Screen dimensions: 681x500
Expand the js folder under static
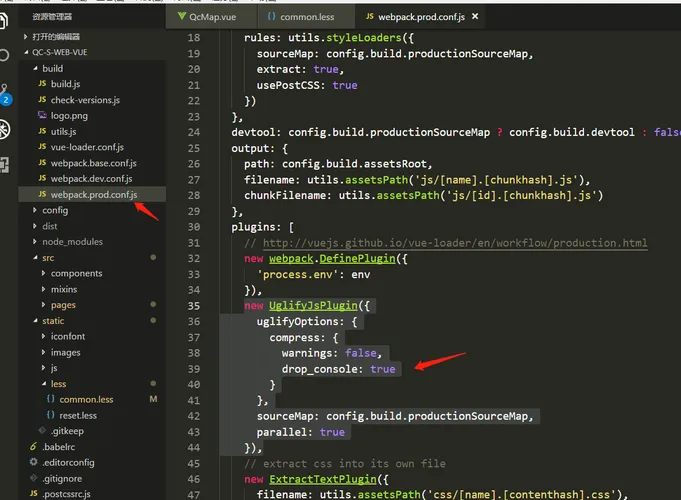click(43, 368)
